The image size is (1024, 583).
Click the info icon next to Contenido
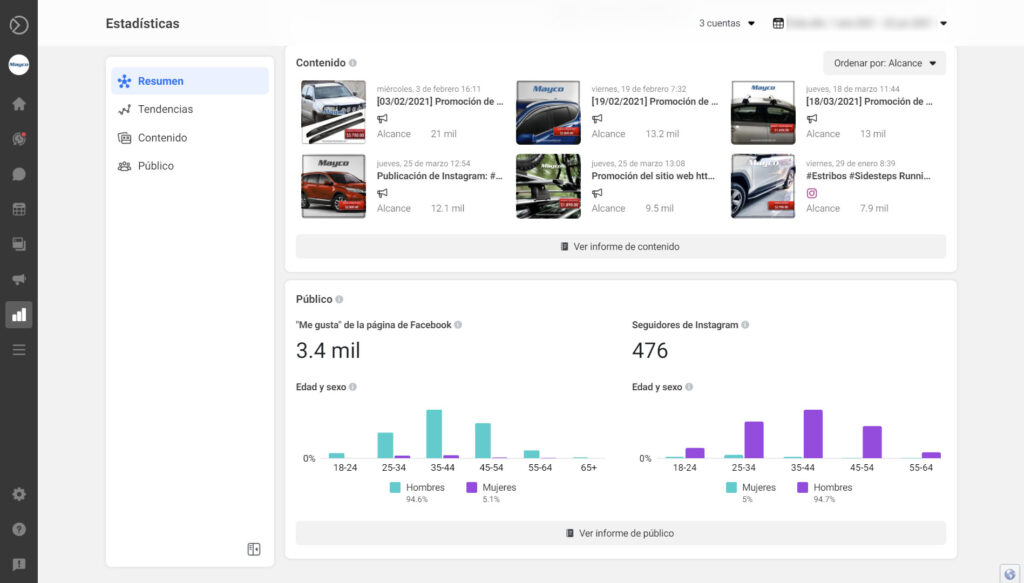coord(353,63)
